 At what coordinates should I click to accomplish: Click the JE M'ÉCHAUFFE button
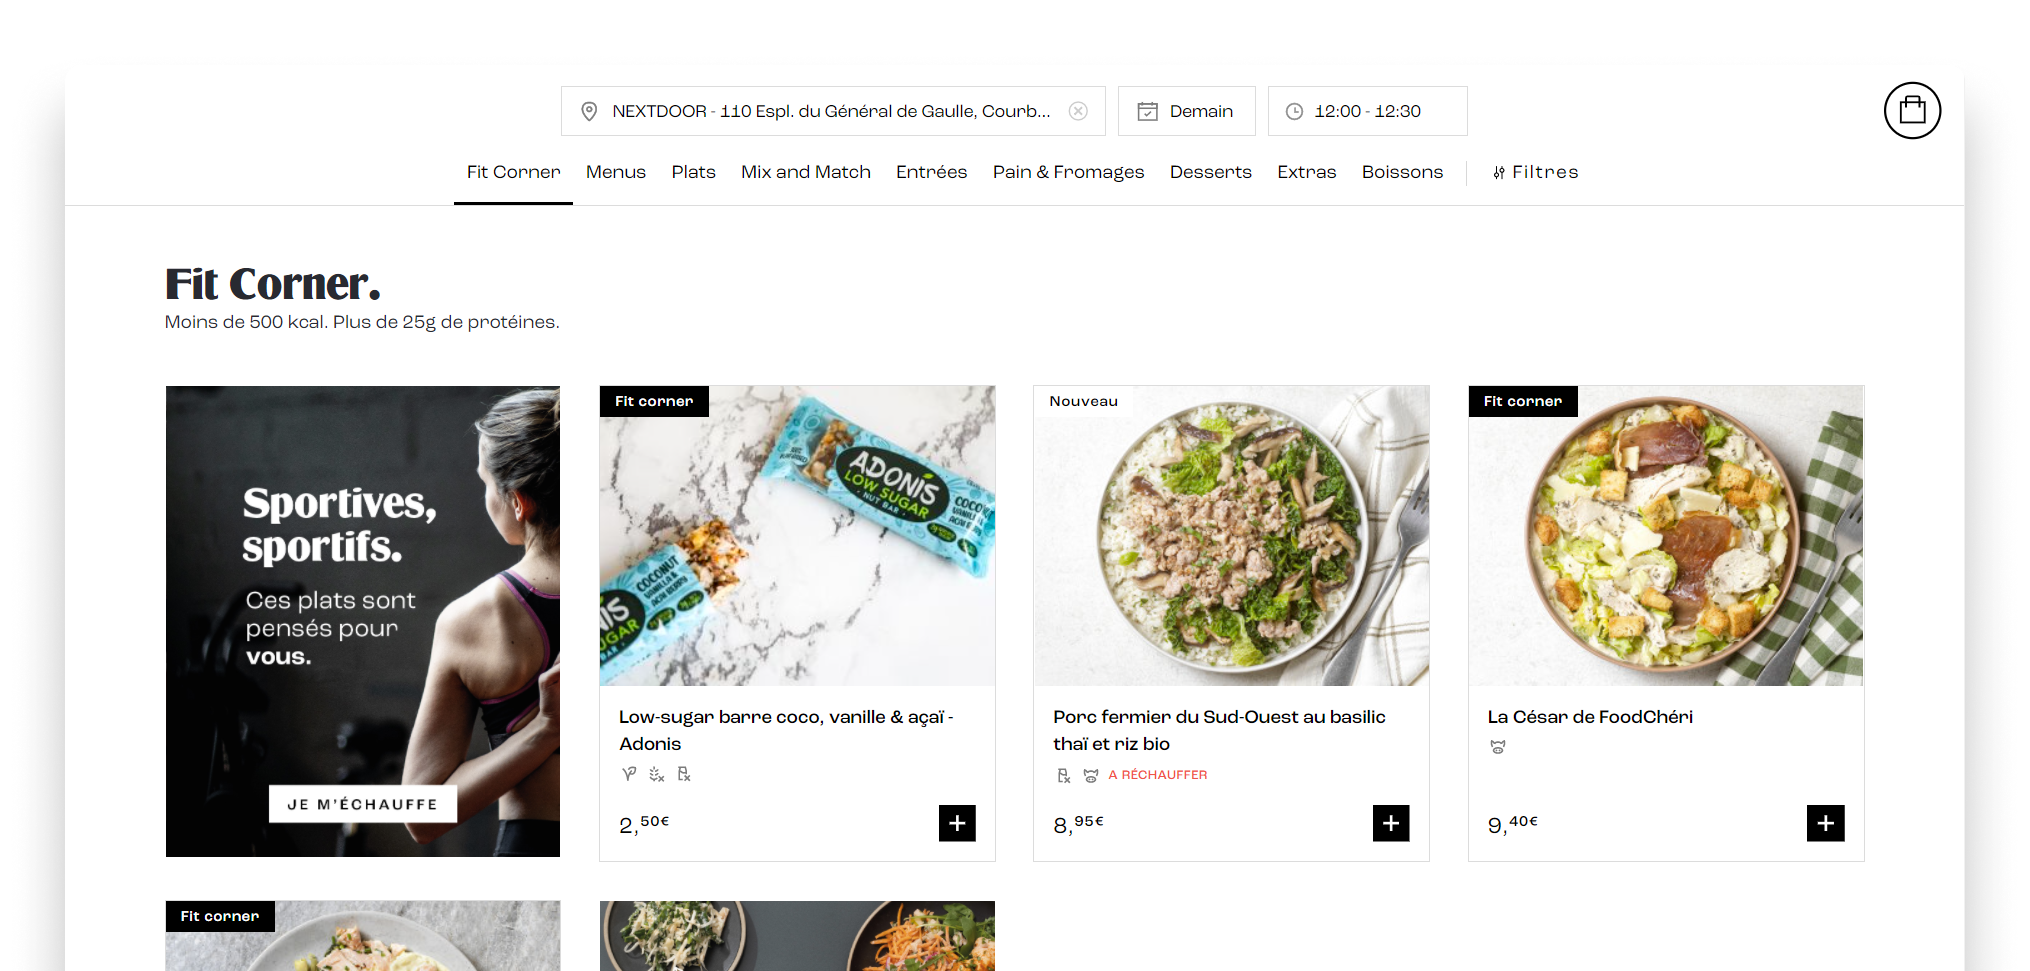[x=362, y=803]
